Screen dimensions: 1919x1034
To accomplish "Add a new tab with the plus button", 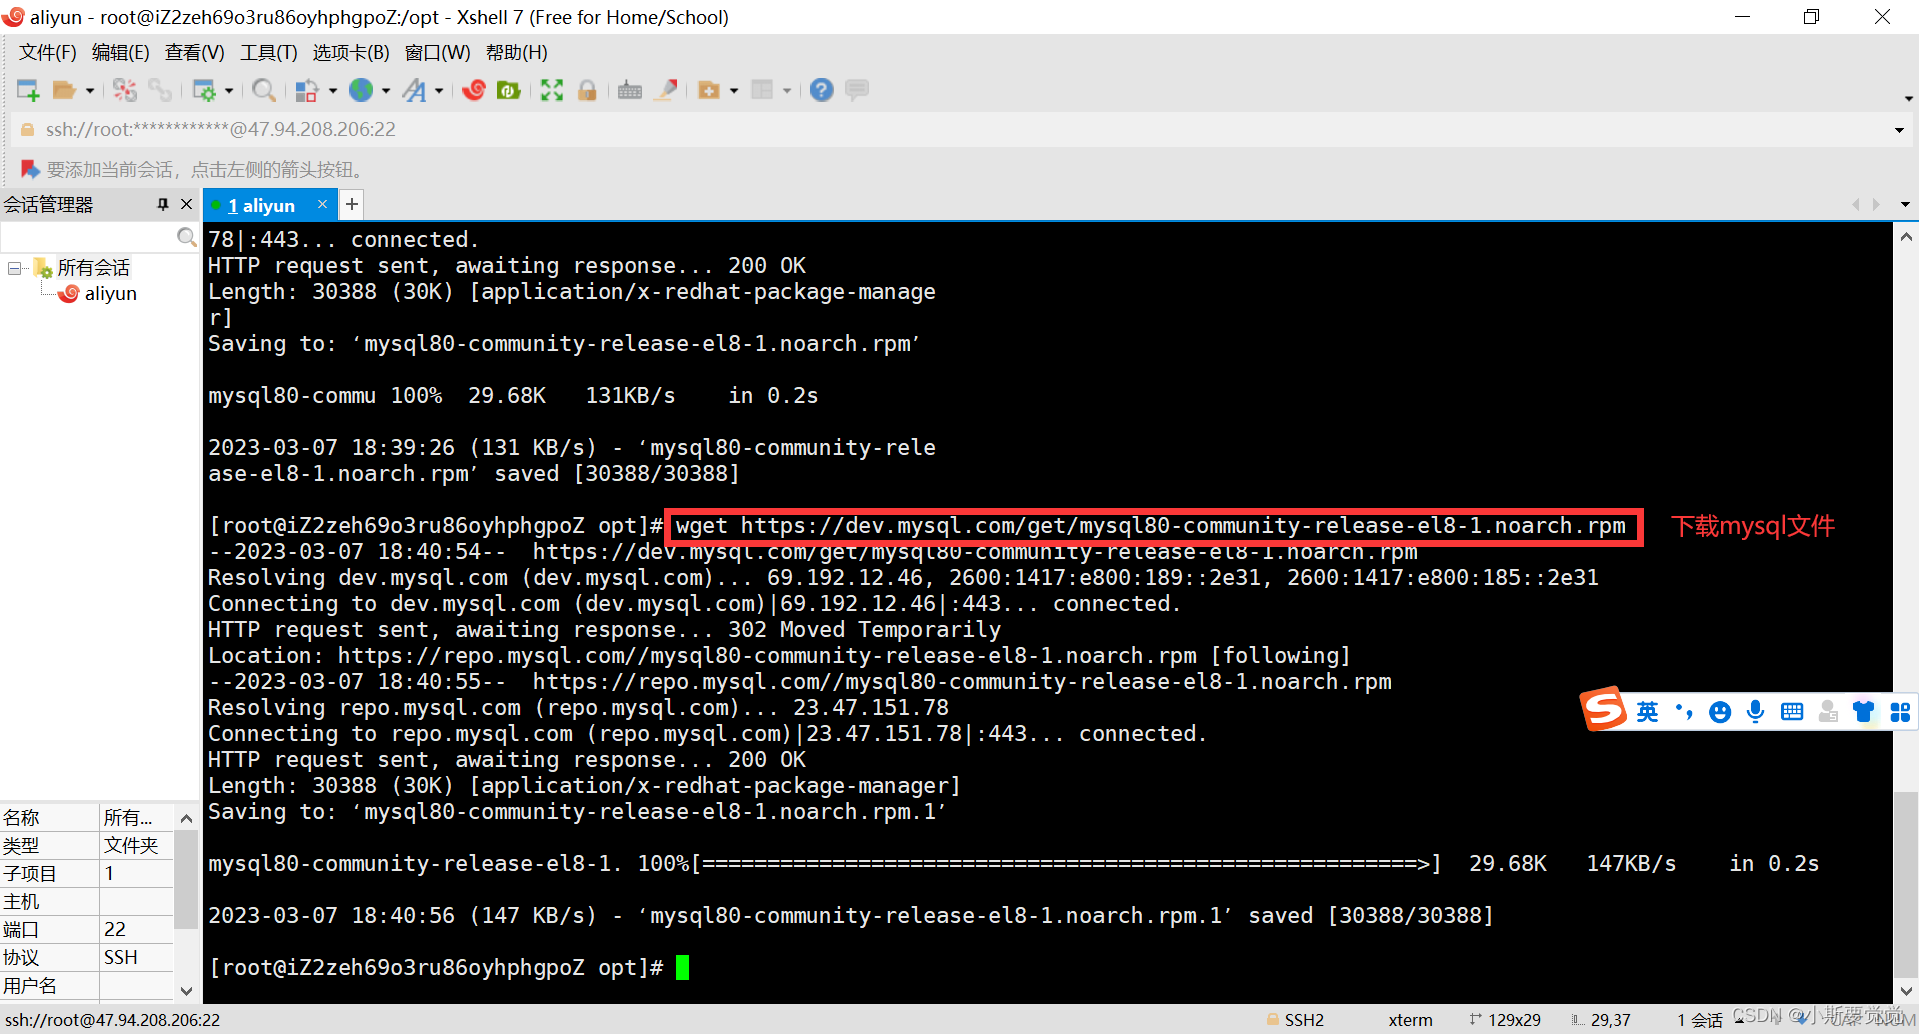I will point(350,205).
